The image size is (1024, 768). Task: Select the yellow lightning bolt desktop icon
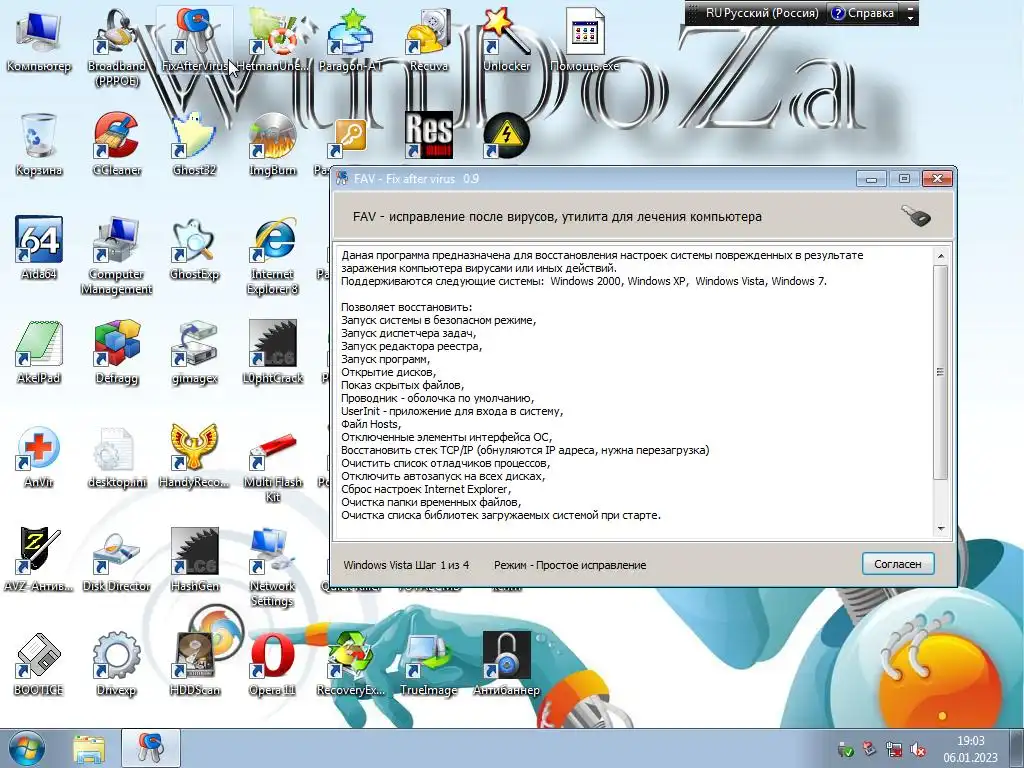pos(506,136)
